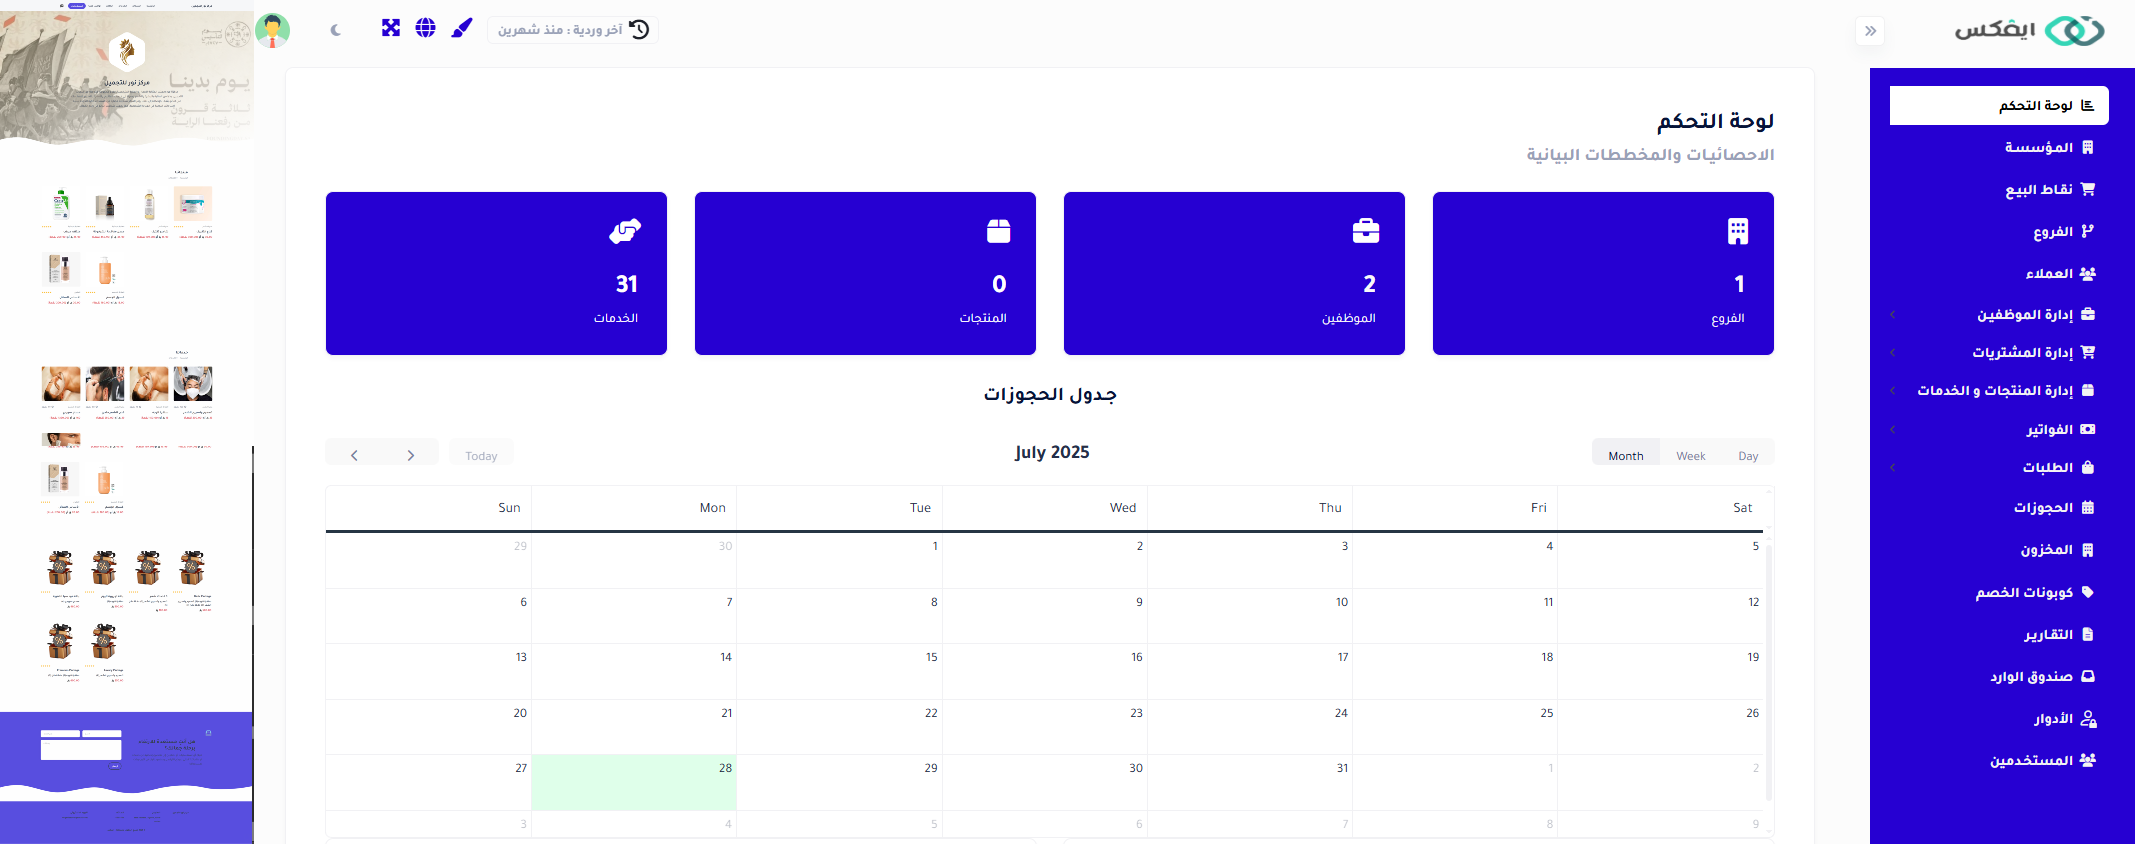Expand إدارة الموظفين submenu chevron
The image size is (2135, 844).
[1893, 315]
